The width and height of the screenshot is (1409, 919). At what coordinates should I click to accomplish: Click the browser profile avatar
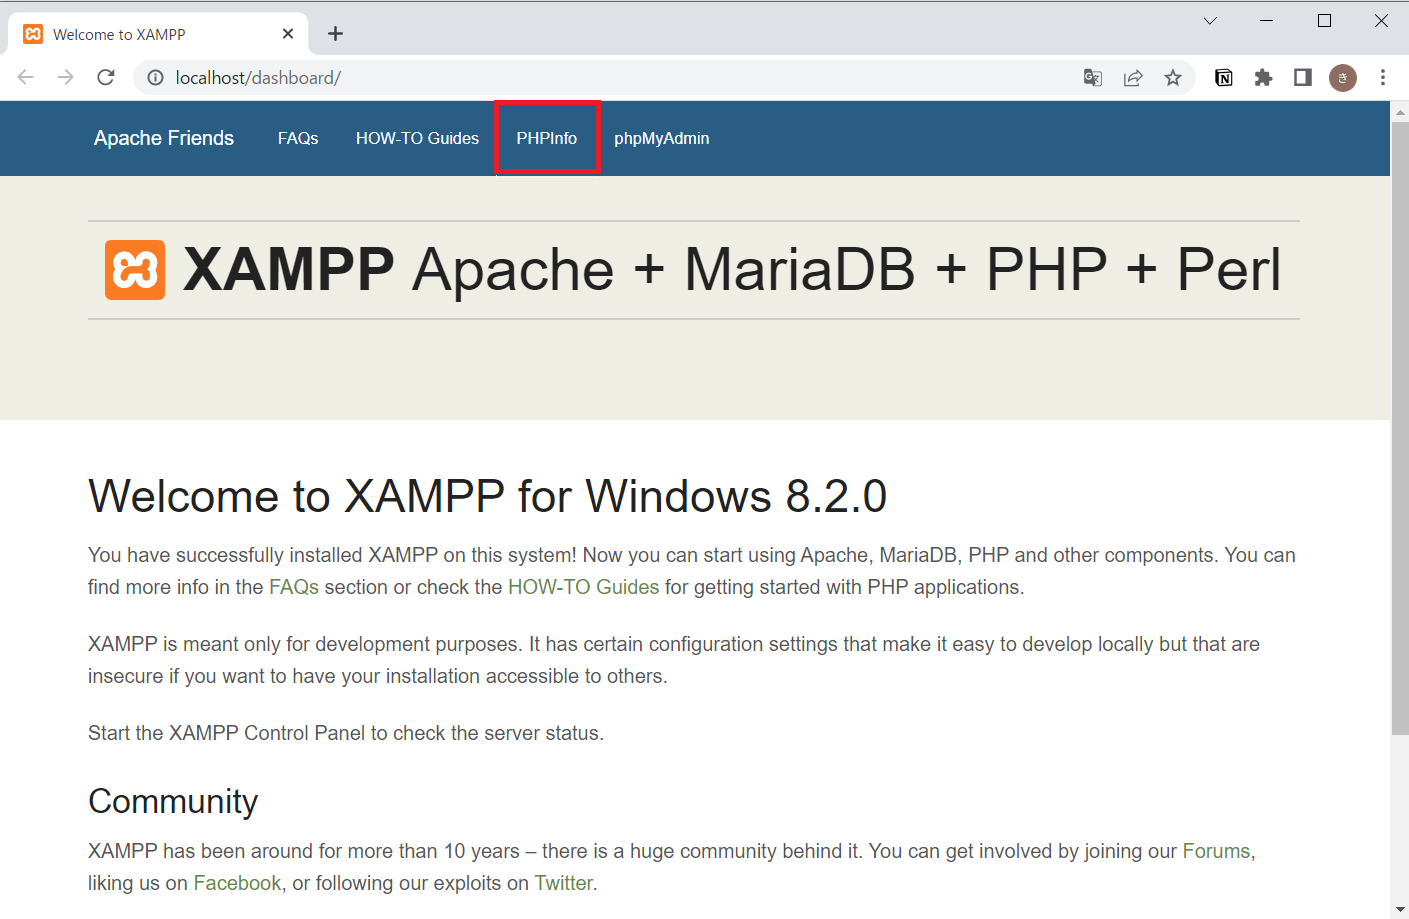pos(1342,77)
